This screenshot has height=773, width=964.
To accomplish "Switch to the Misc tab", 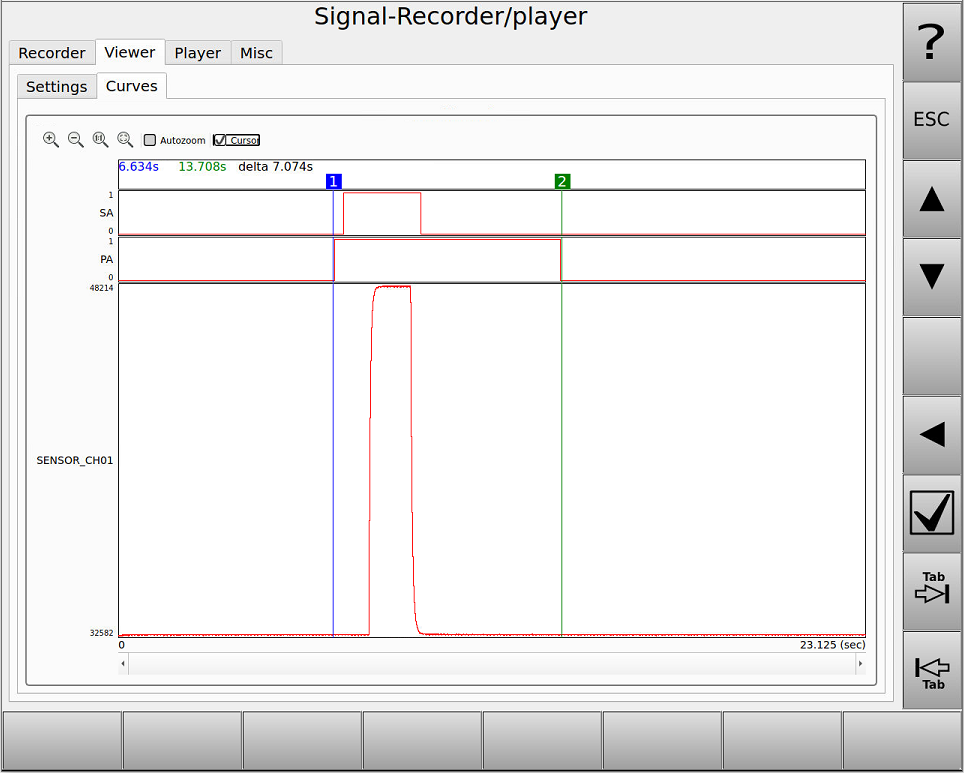I will pos(256,53).
